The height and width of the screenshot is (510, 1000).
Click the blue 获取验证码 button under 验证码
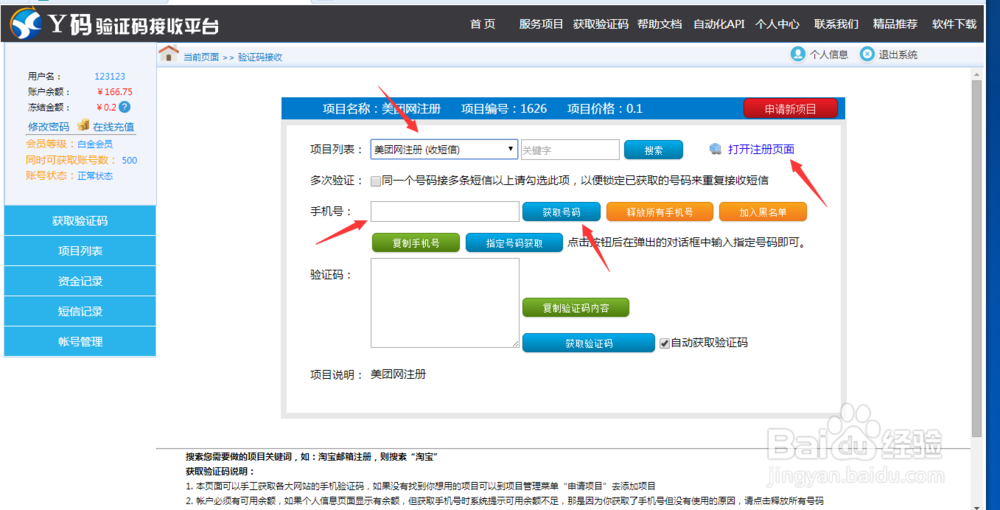tap(589, 343)
